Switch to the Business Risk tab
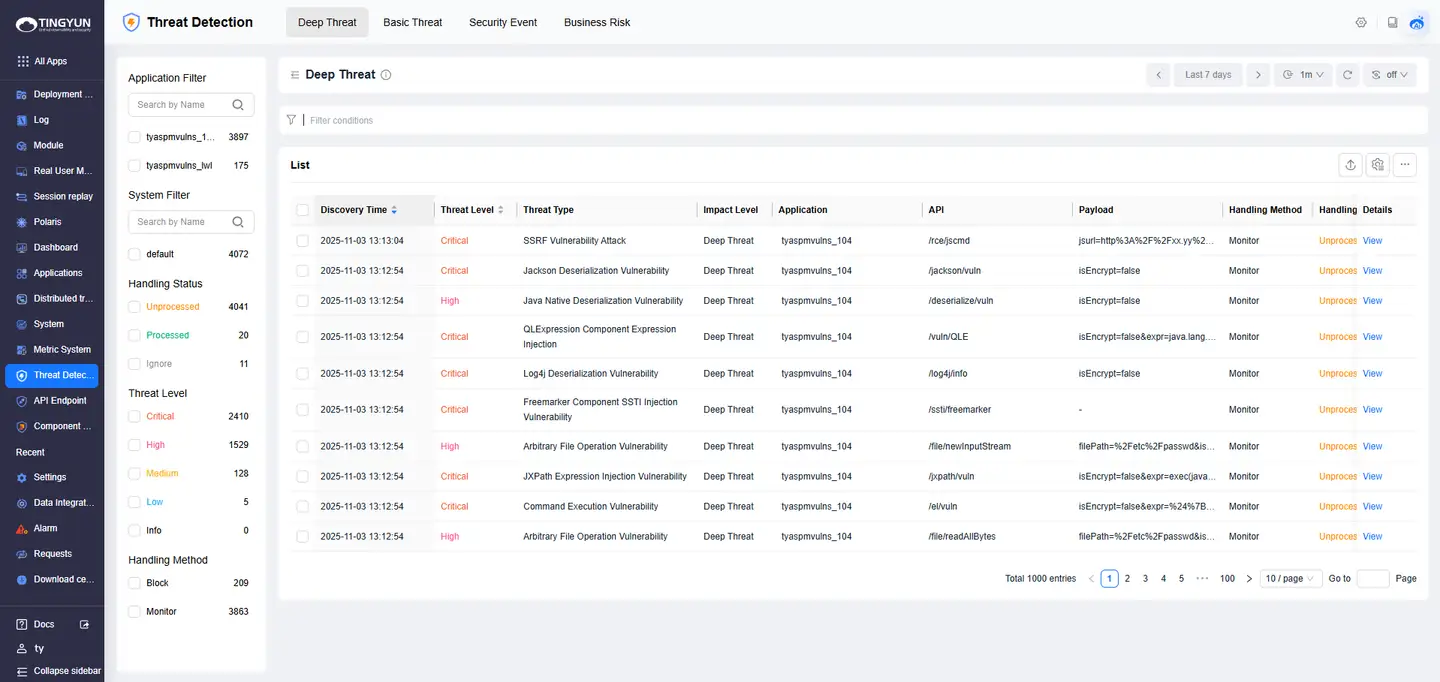Viewport: 1440px width, 682px height. coord(597,22)
